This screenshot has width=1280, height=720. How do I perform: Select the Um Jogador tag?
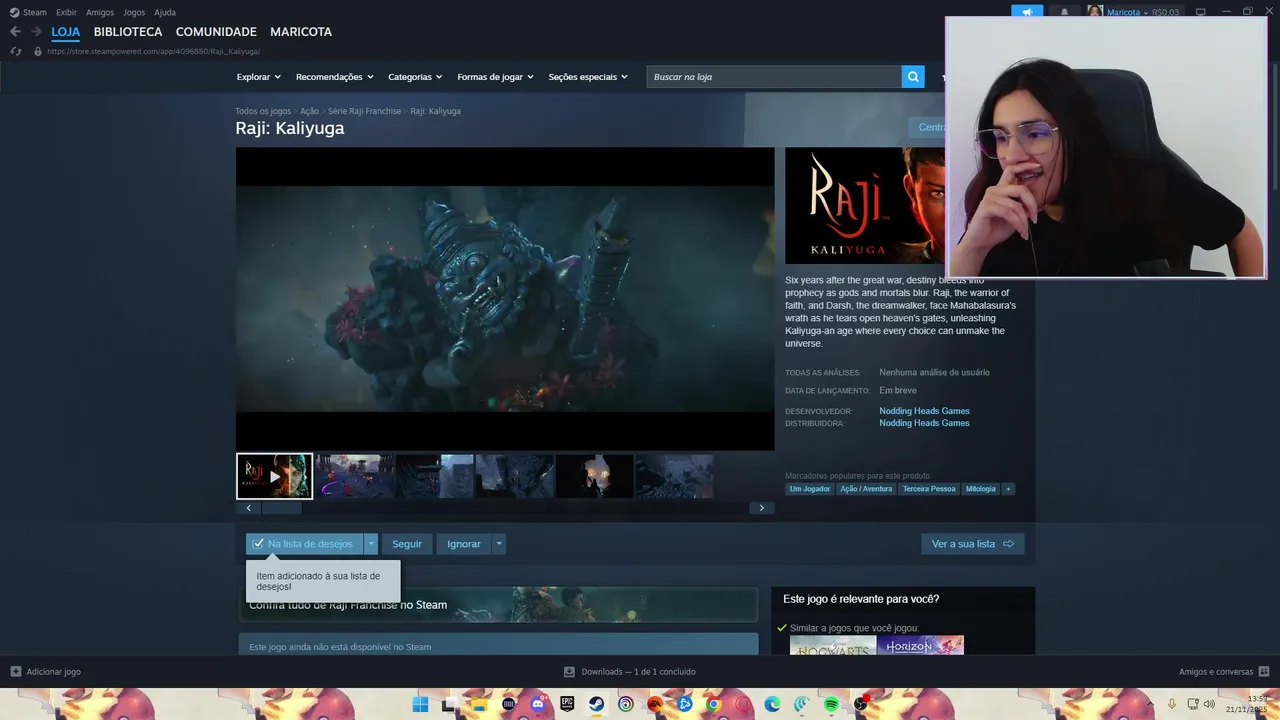(x=810, y=489)
